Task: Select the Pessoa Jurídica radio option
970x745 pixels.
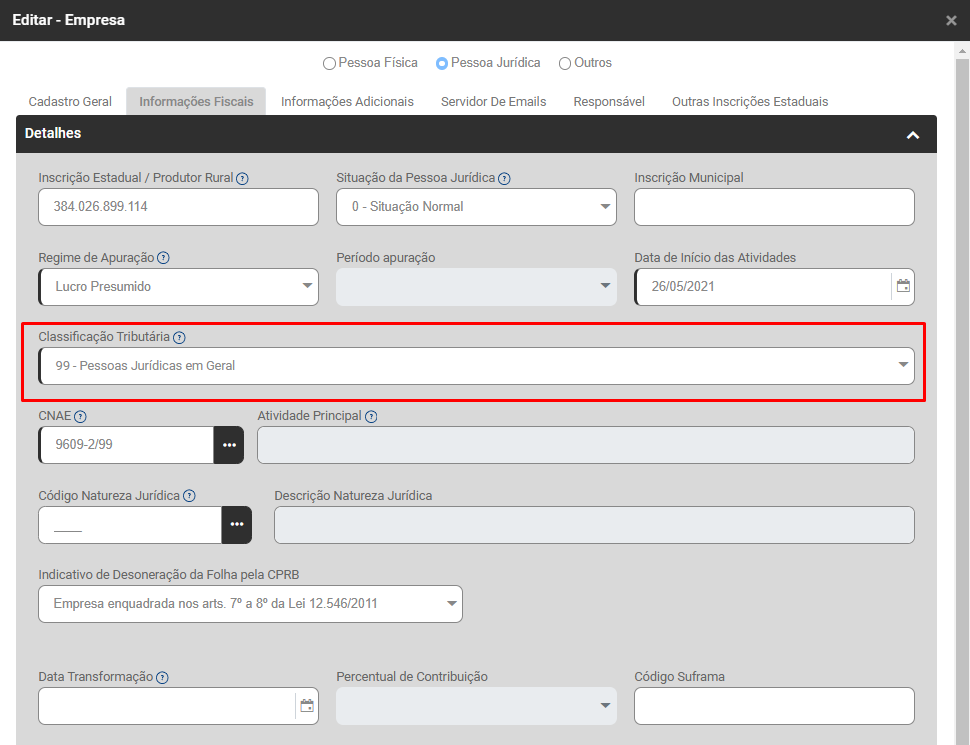Action: [x=442, y=64]
